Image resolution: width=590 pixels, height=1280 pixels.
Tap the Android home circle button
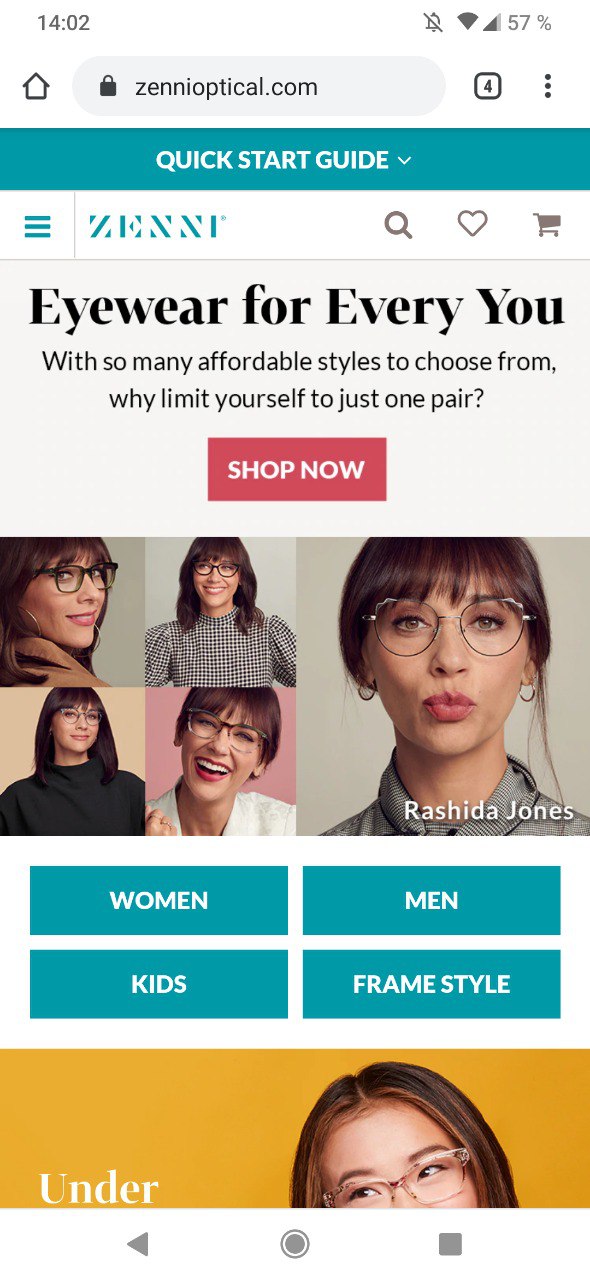294,1244
